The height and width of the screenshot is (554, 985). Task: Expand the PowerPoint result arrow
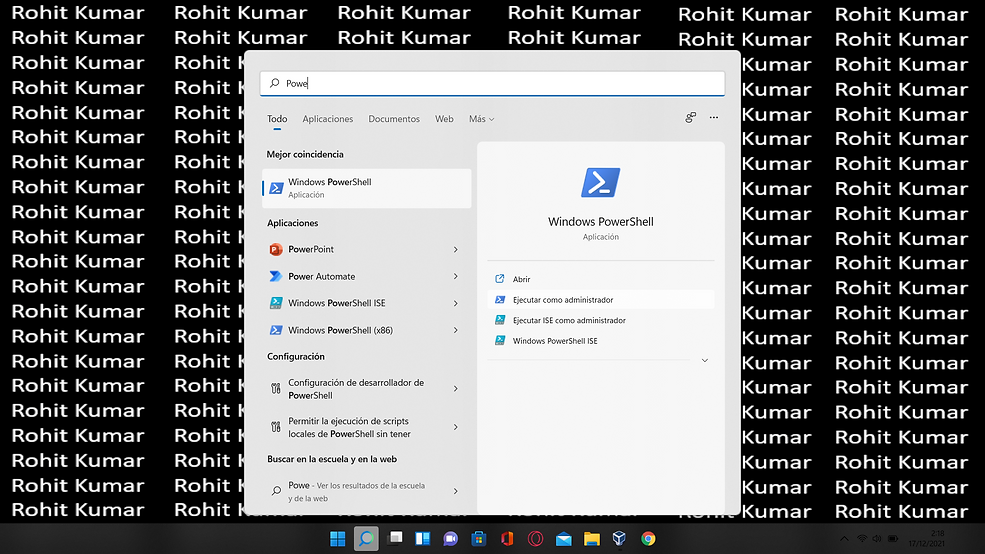click(455, 249)
